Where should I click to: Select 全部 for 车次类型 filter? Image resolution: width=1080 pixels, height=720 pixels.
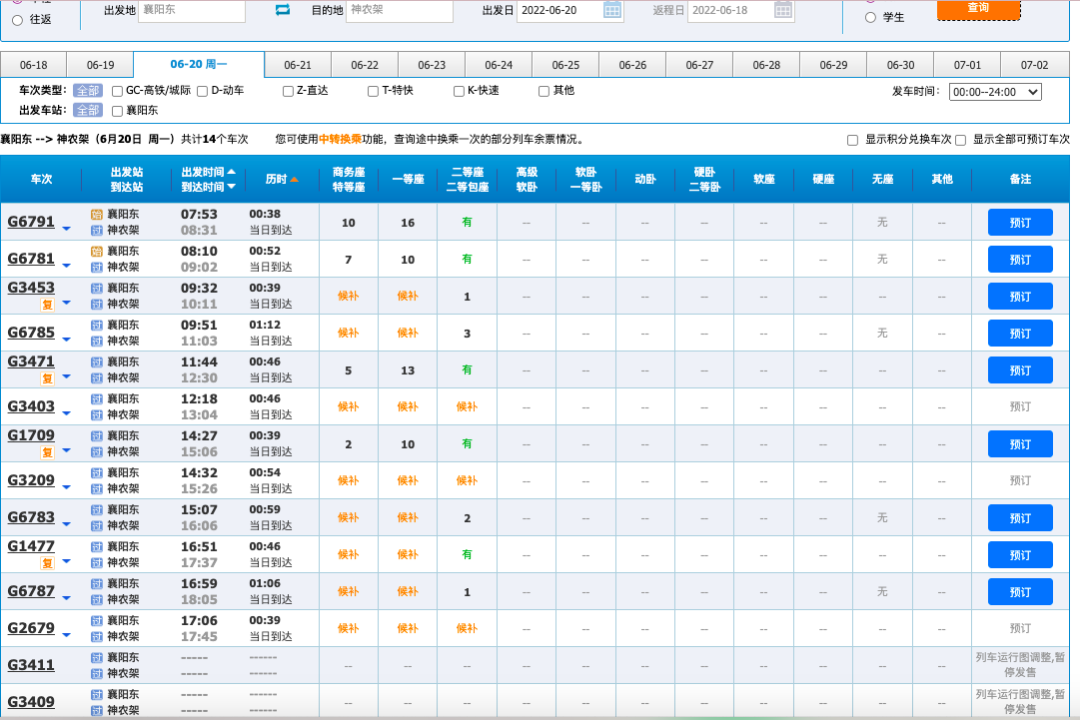pyautogui.click(x=87, y=91)
